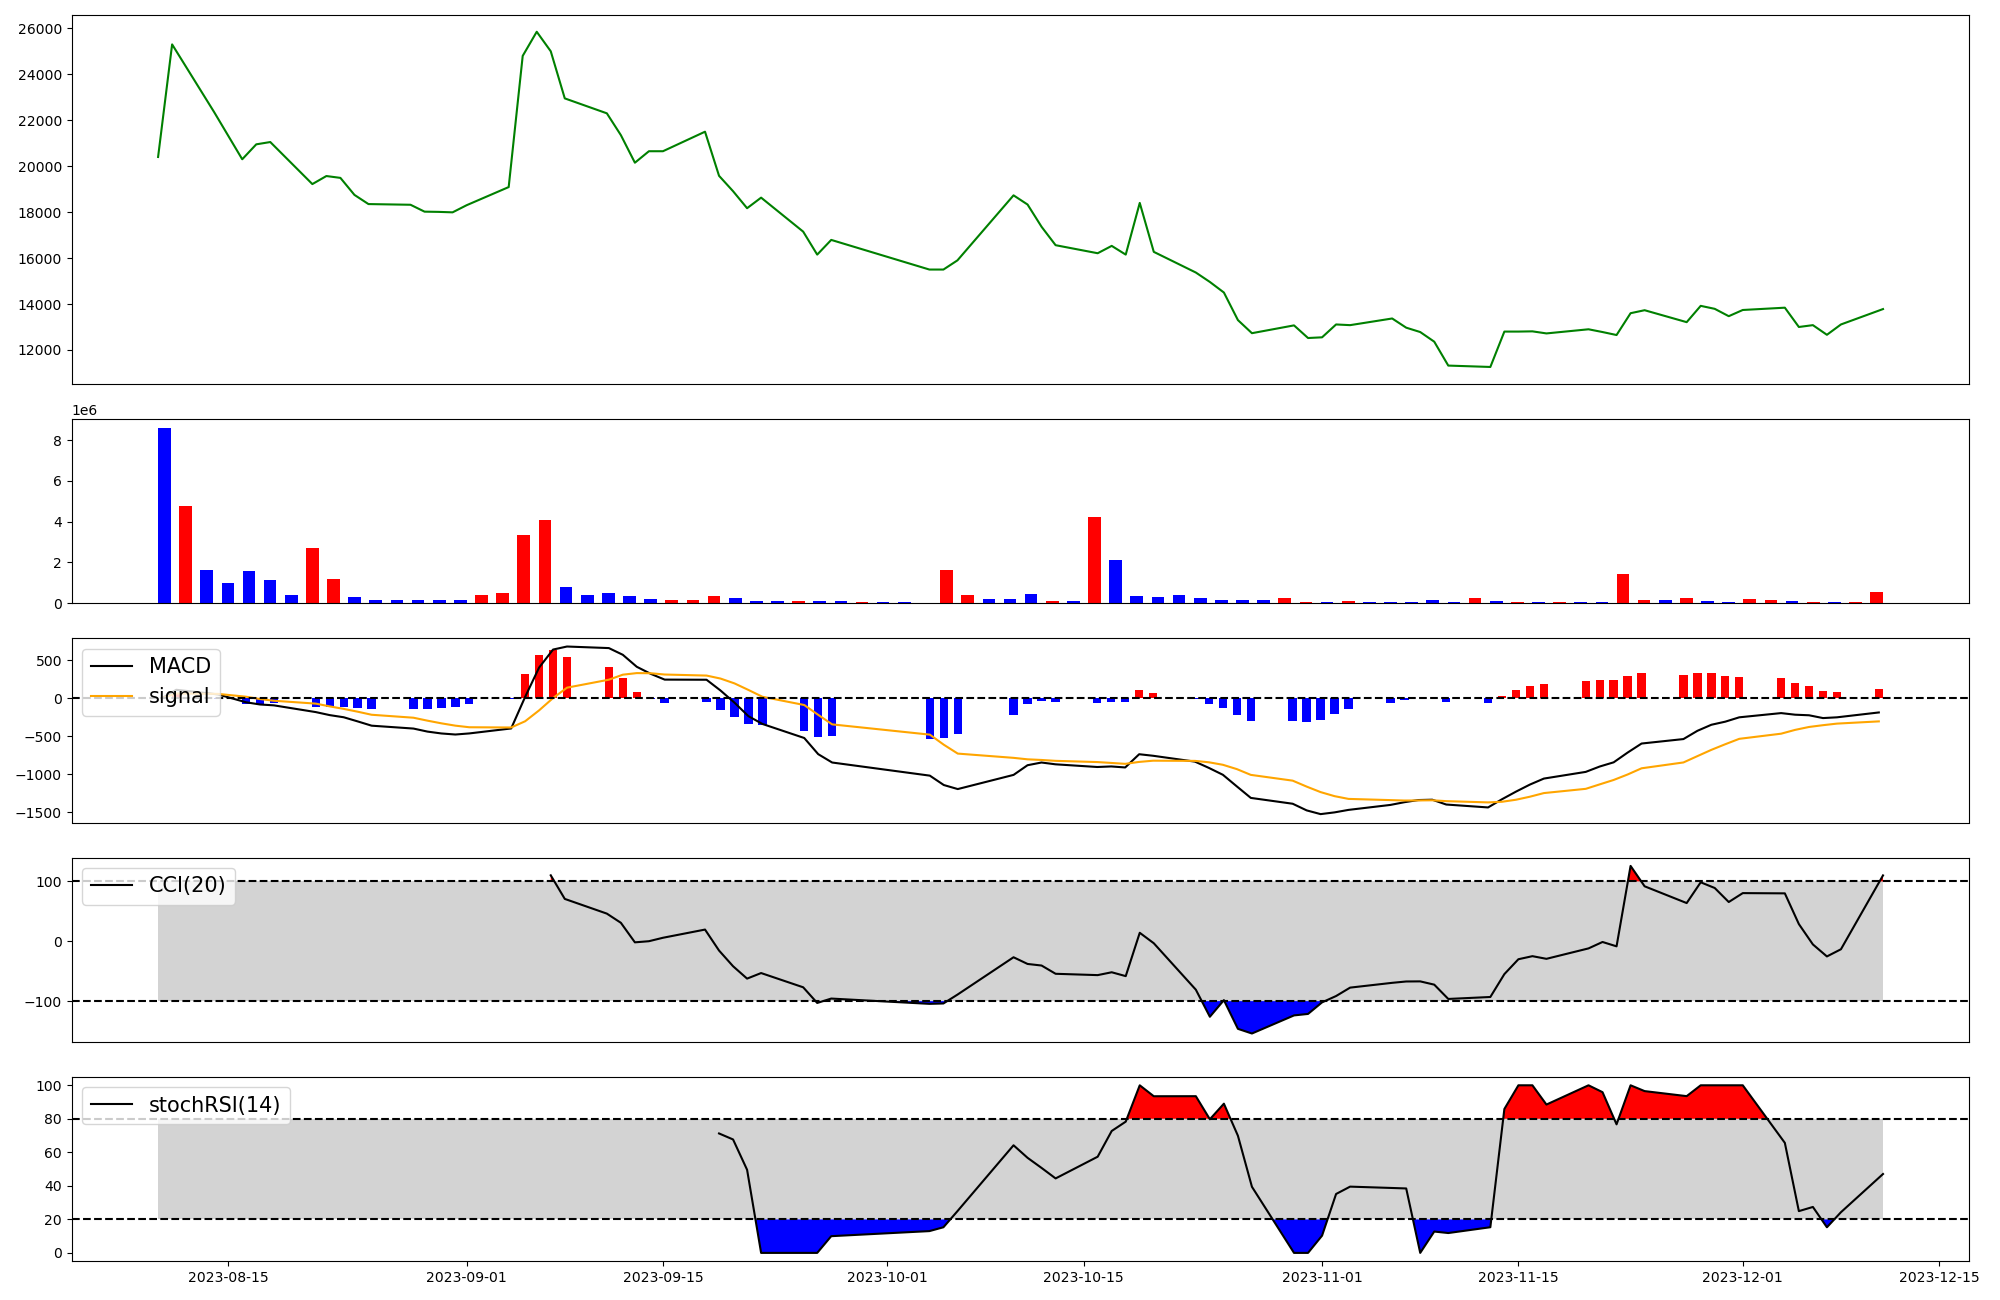Click the −100 label on CCI axis

point(44,1002)
